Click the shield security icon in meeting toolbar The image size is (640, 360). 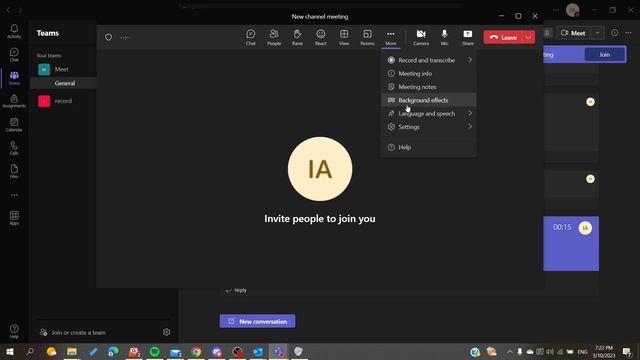coord(108,37)
